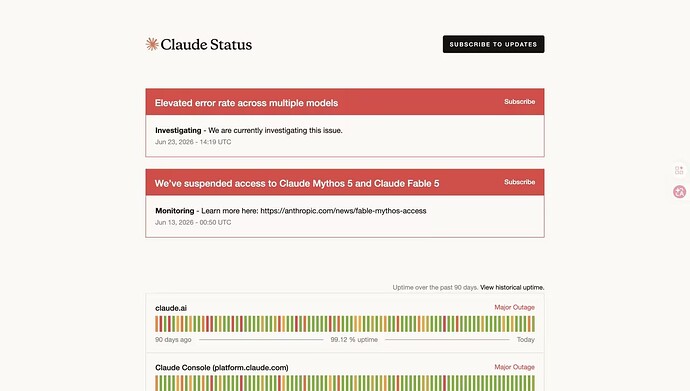Click the Subscribe to Updates button
The height and width of the screenshot is (391, 690).
493,44
